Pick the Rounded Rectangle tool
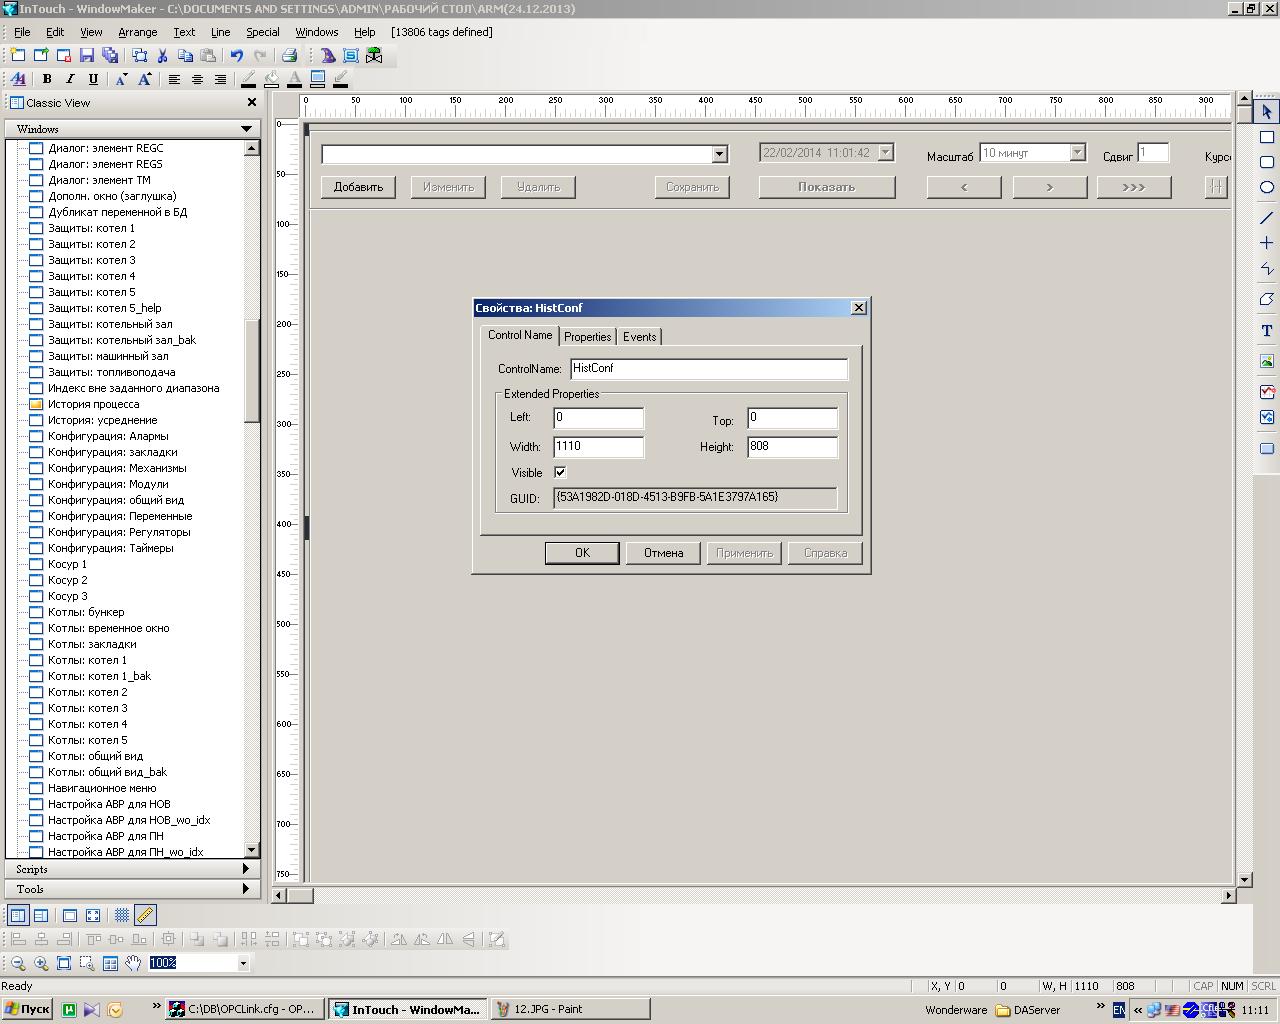 pyautogui.click(x=1266, y=162)
